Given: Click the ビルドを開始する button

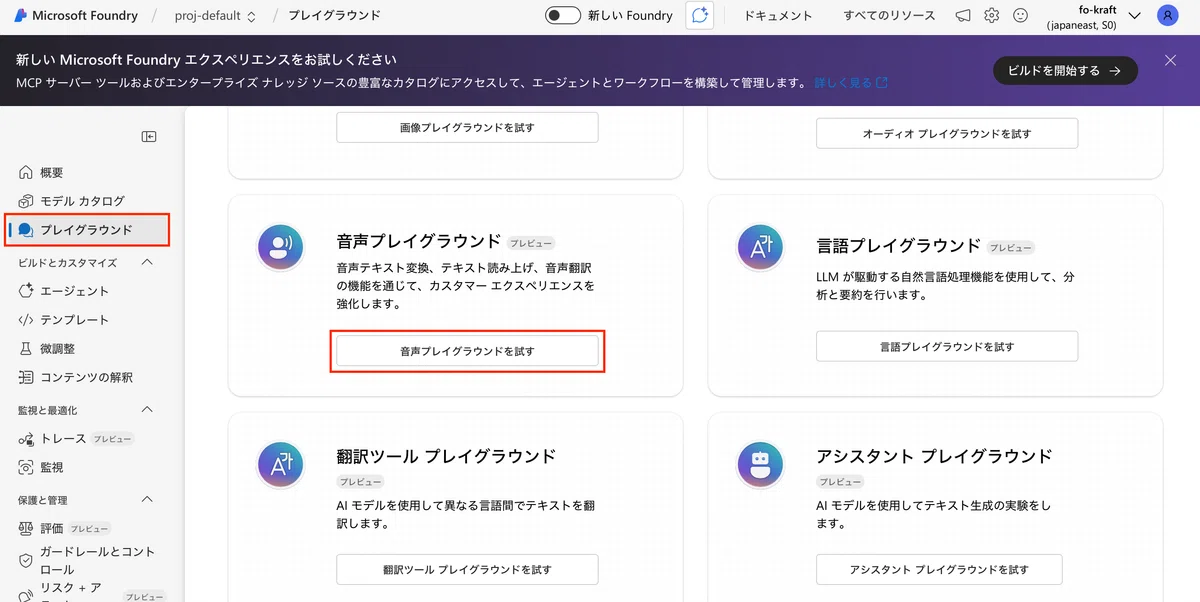Looking at the screenshot, I should click(1065, 70).
